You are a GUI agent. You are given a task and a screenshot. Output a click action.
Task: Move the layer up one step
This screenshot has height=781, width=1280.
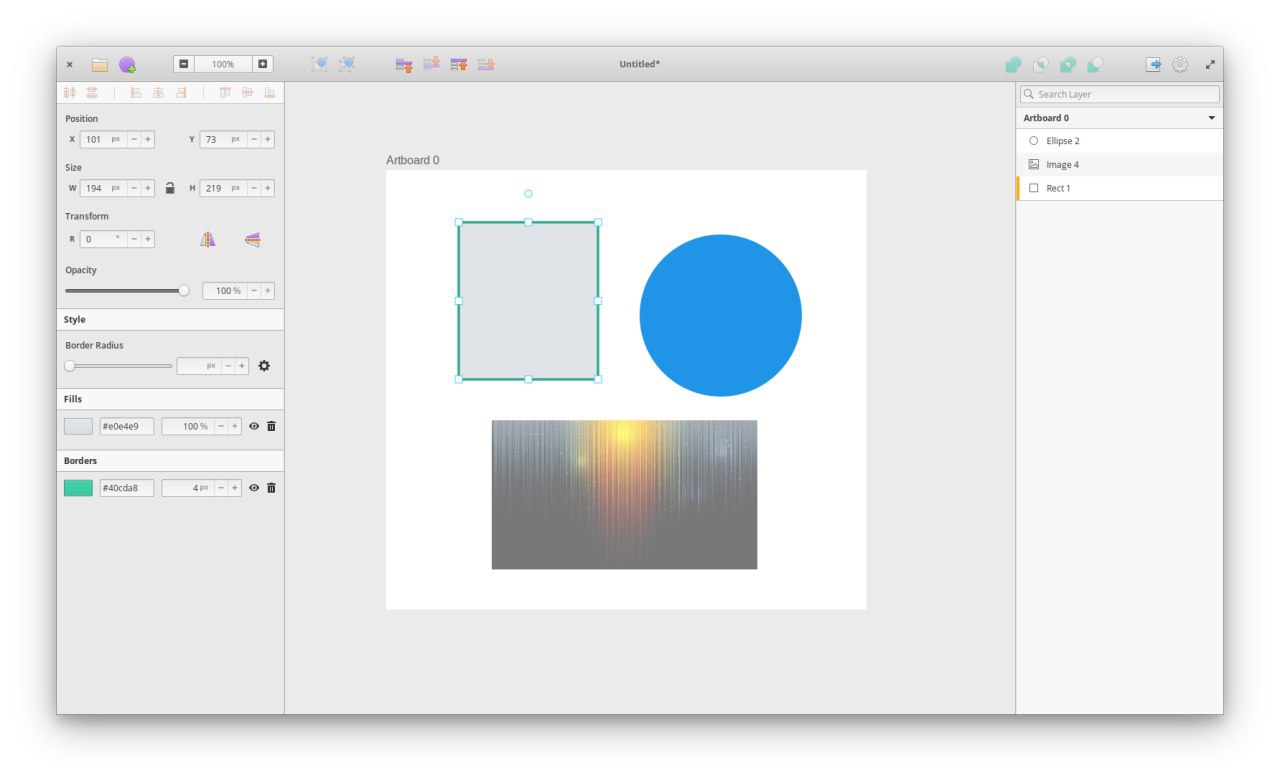[x=404, y=65]
